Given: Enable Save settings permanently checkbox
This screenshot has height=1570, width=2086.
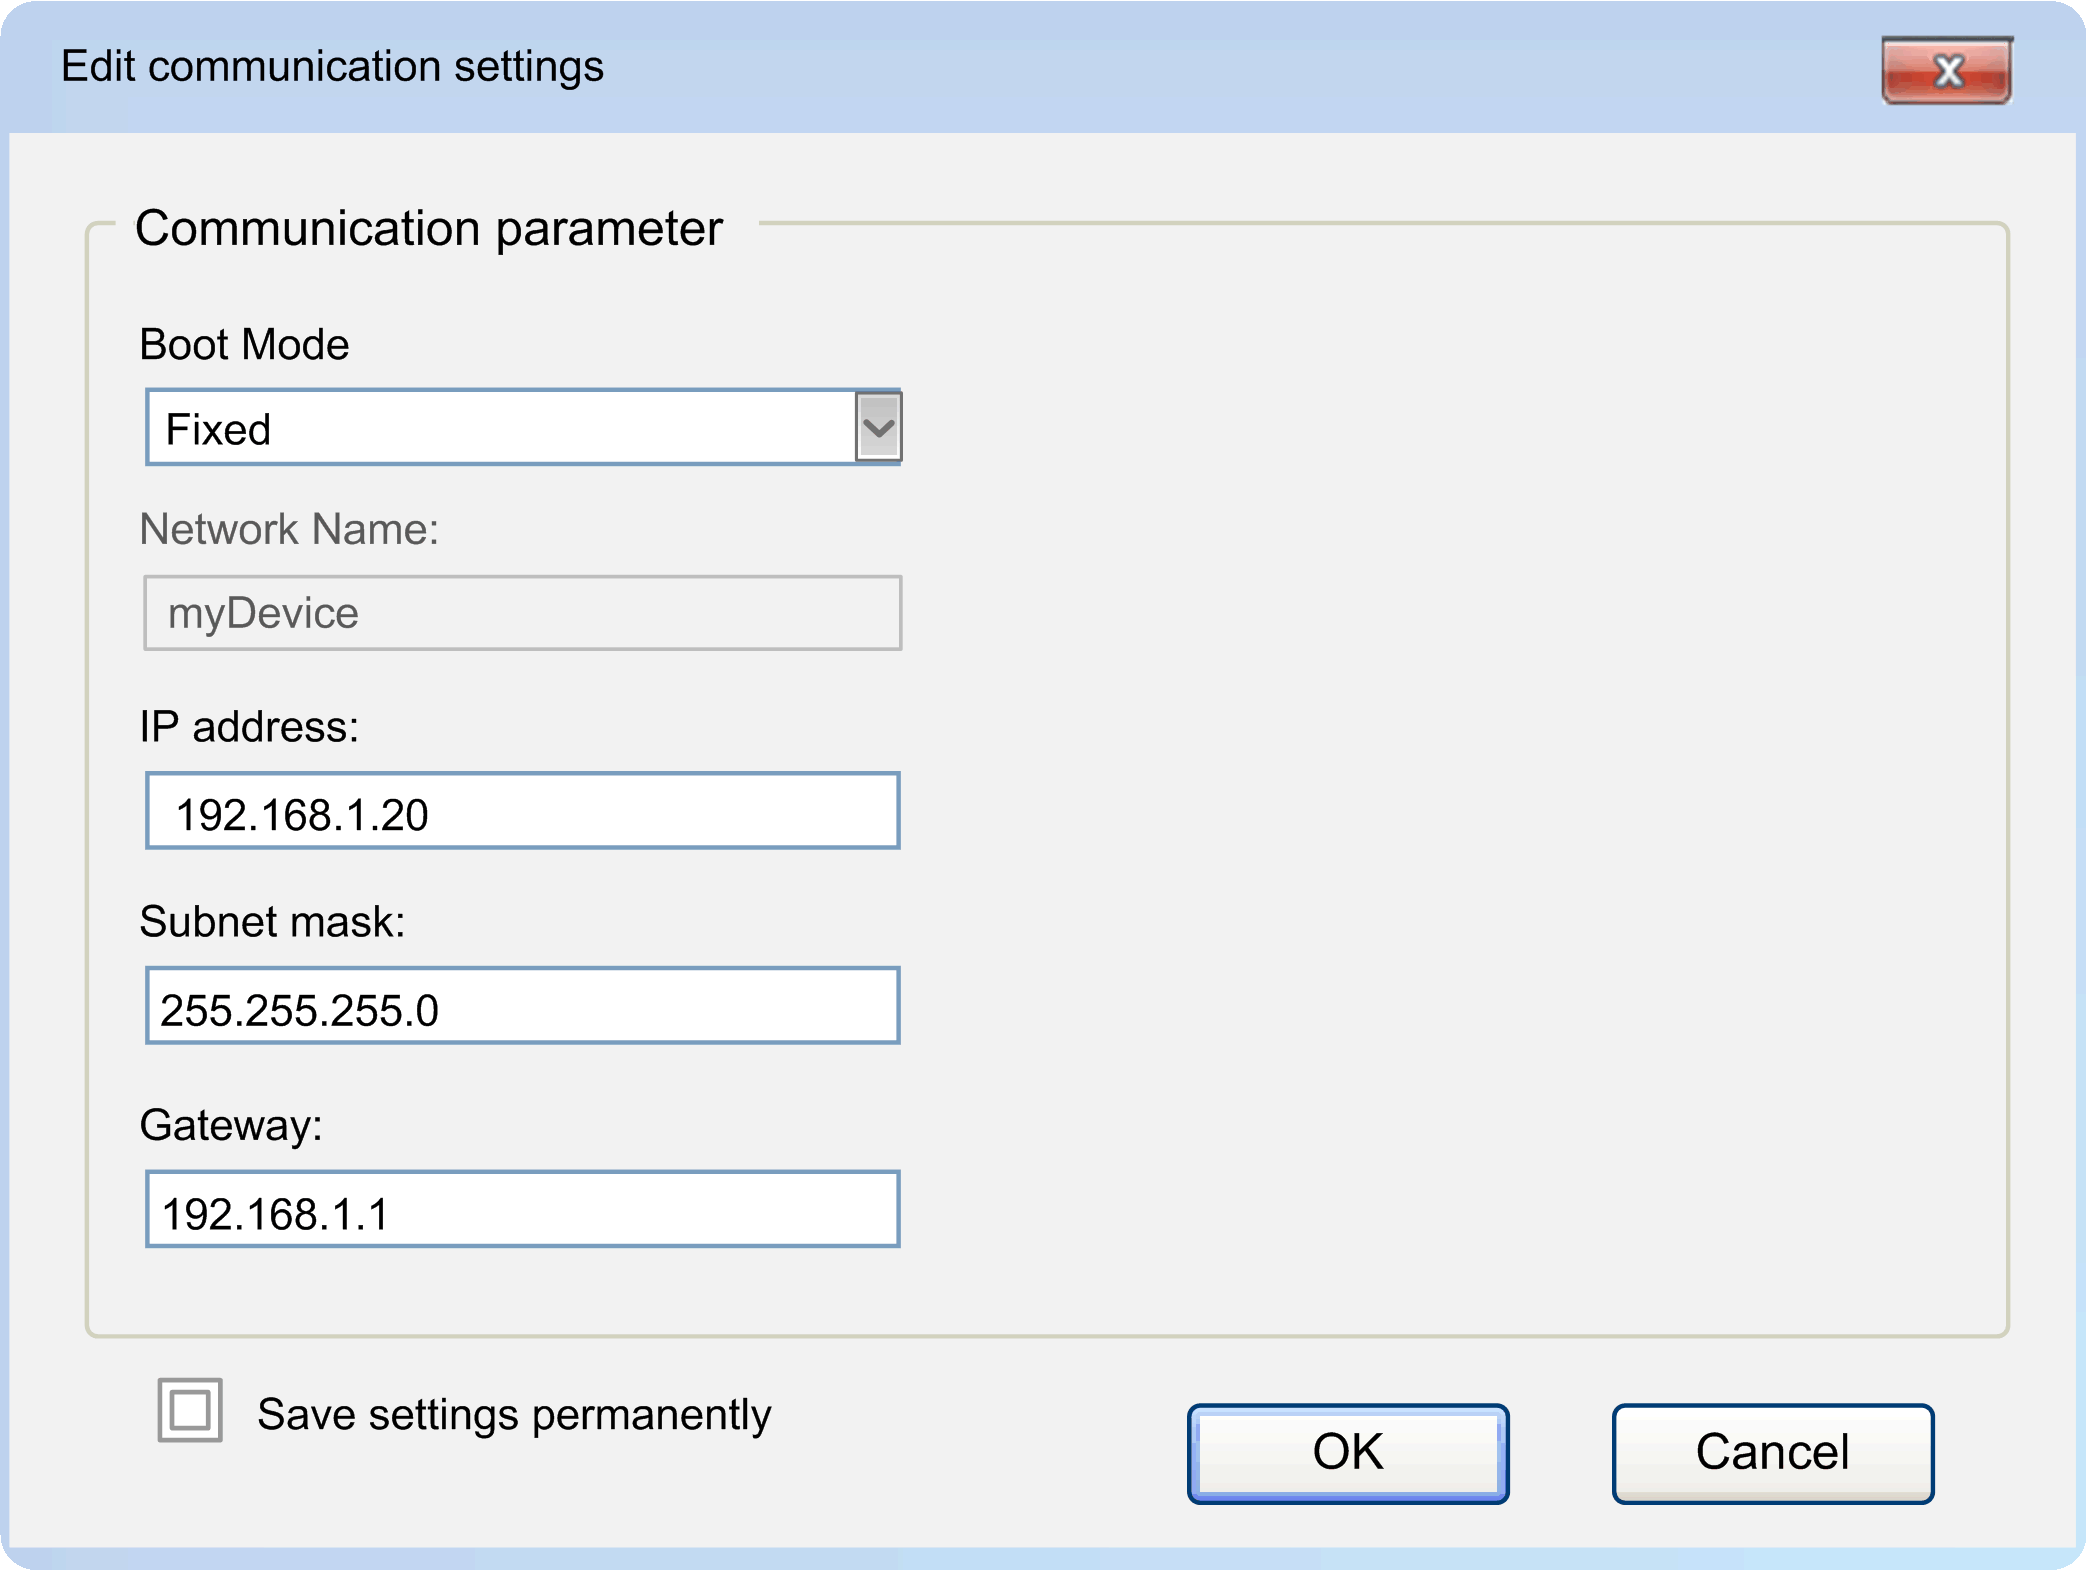Looking at the screenshot, I should click(x=190, y=1411).
